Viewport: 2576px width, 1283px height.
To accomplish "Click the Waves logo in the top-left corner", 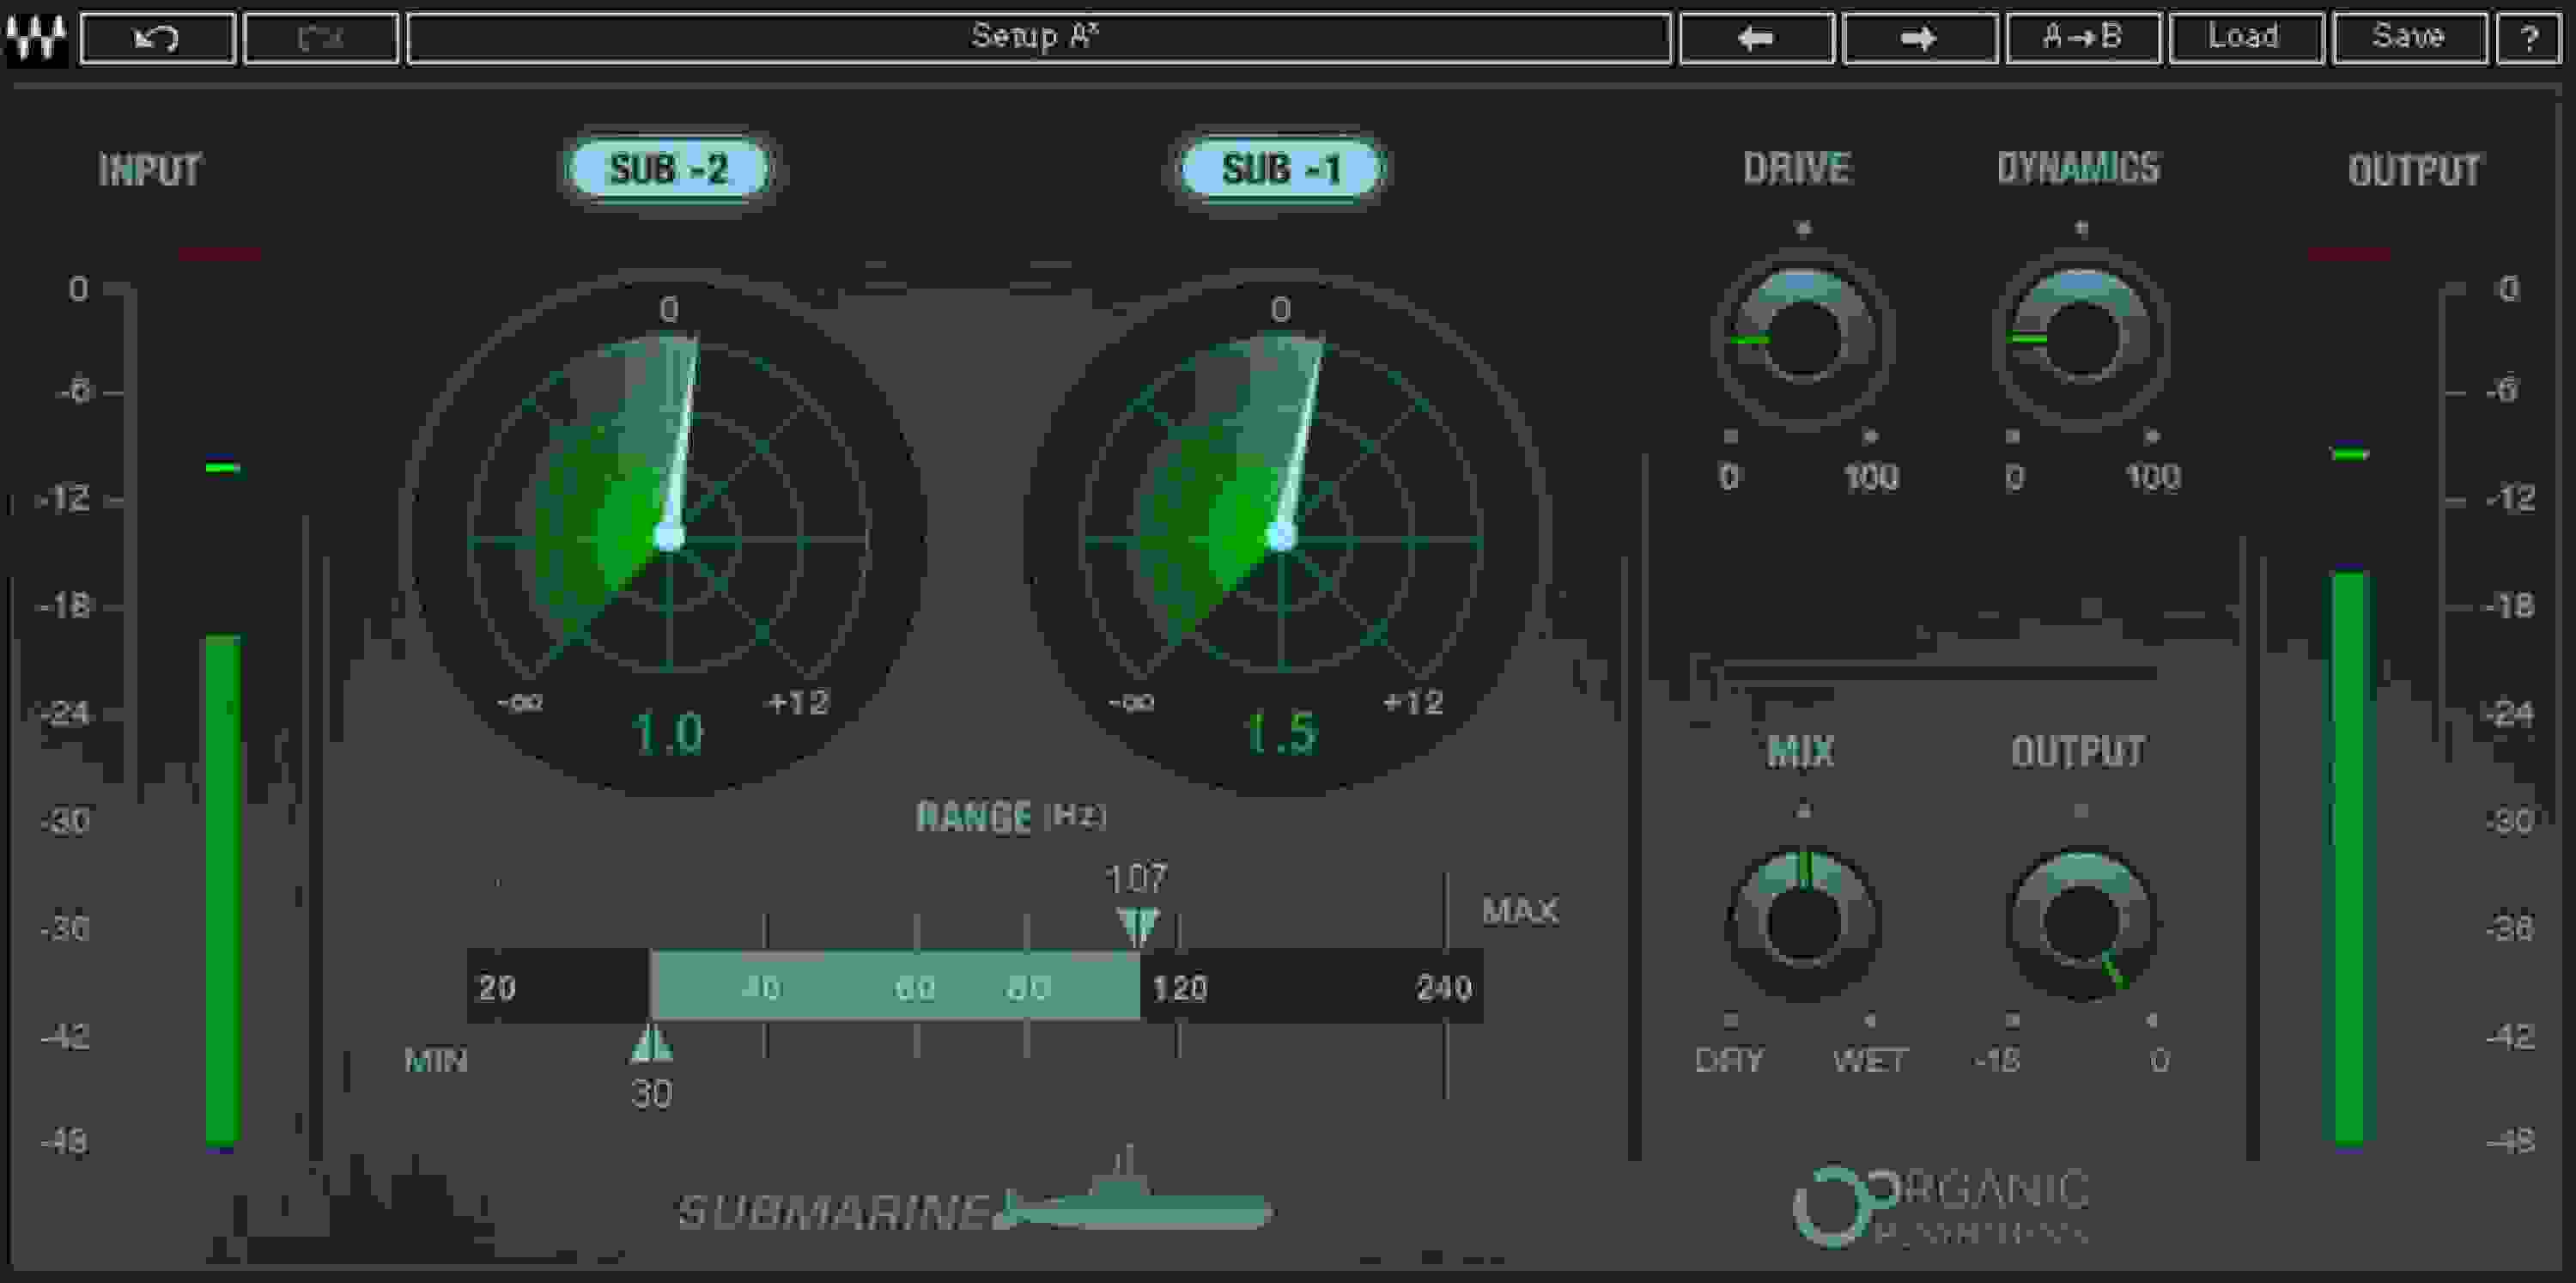I will 36,38.
